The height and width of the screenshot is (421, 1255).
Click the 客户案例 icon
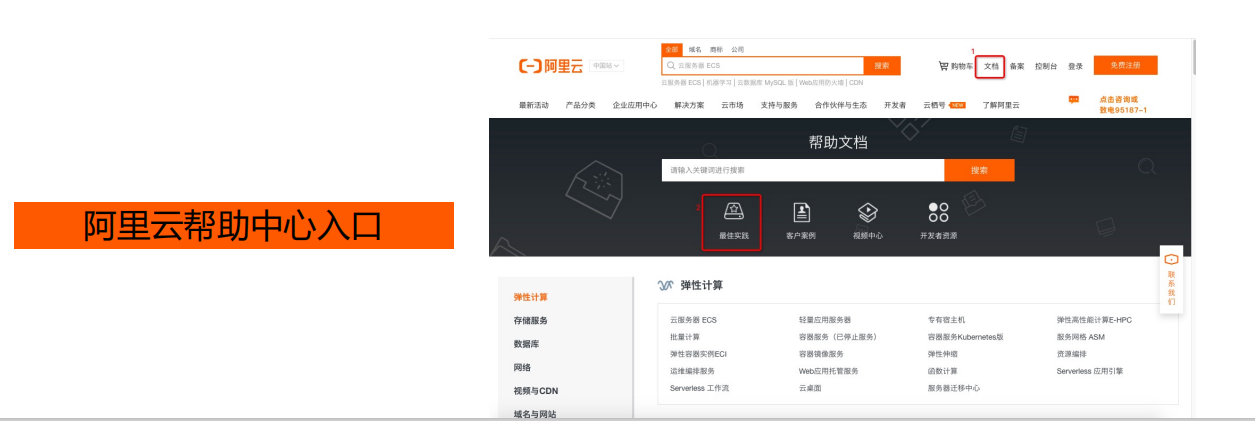(801, 212)
